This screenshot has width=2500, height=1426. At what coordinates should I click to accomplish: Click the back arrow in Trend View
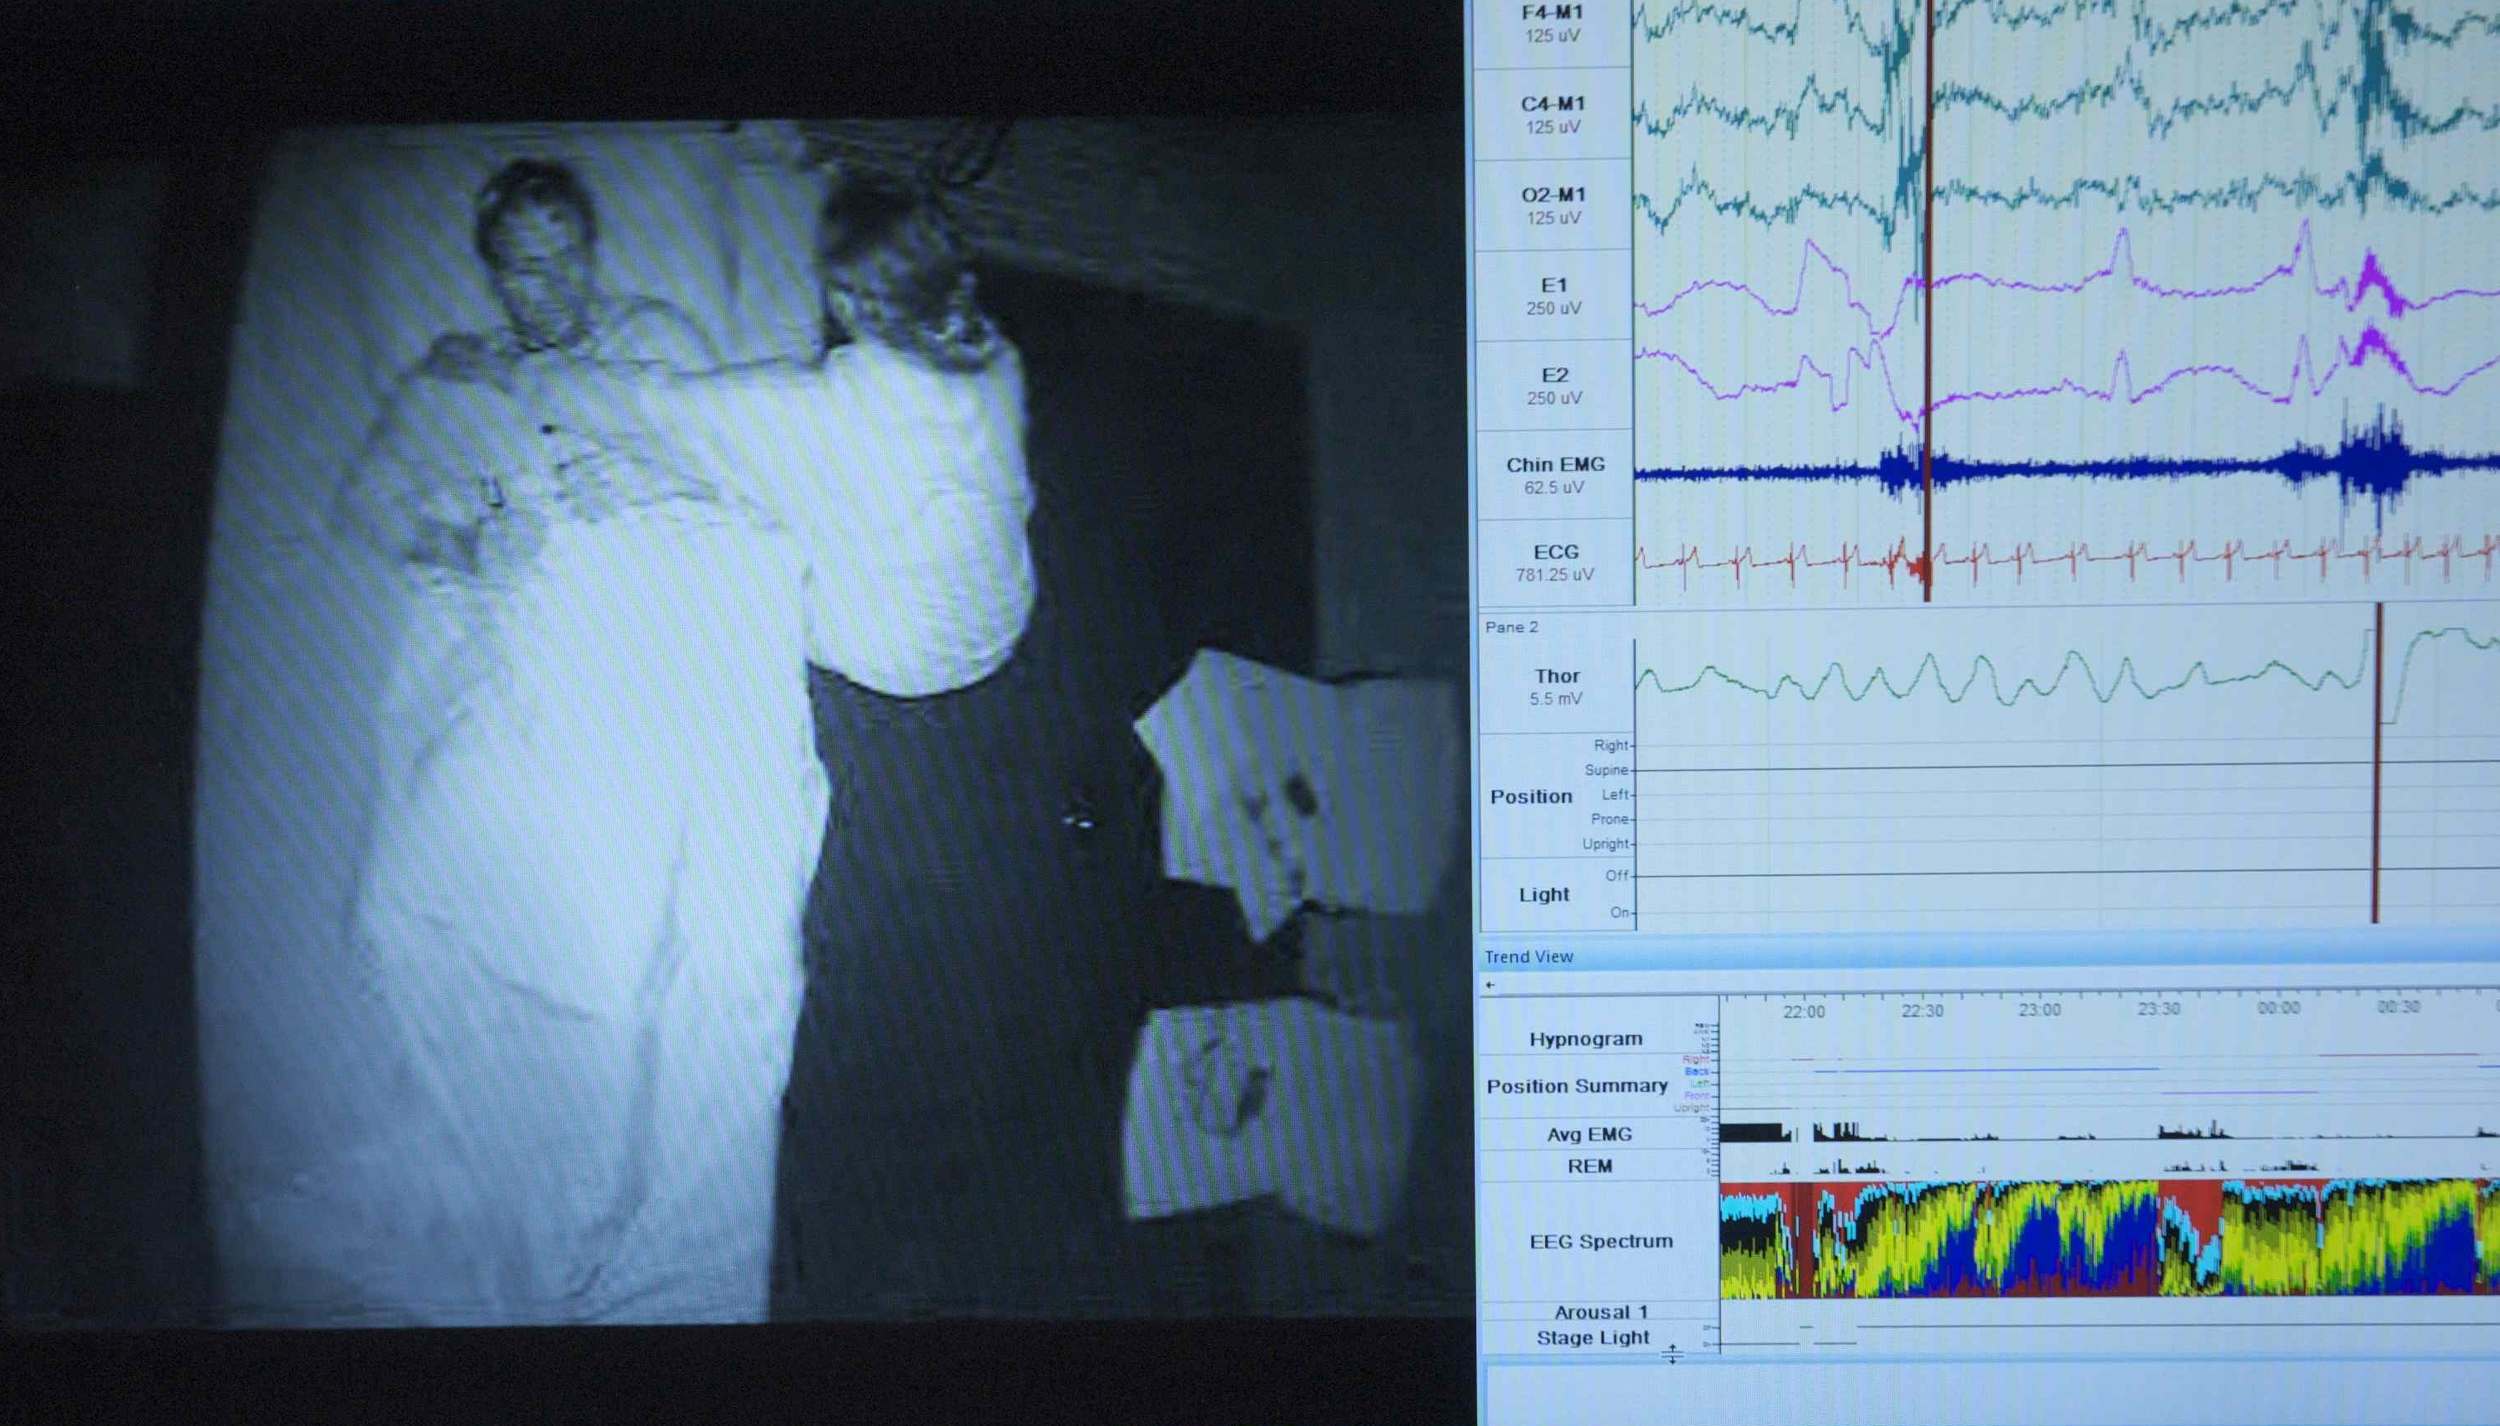1490,985
